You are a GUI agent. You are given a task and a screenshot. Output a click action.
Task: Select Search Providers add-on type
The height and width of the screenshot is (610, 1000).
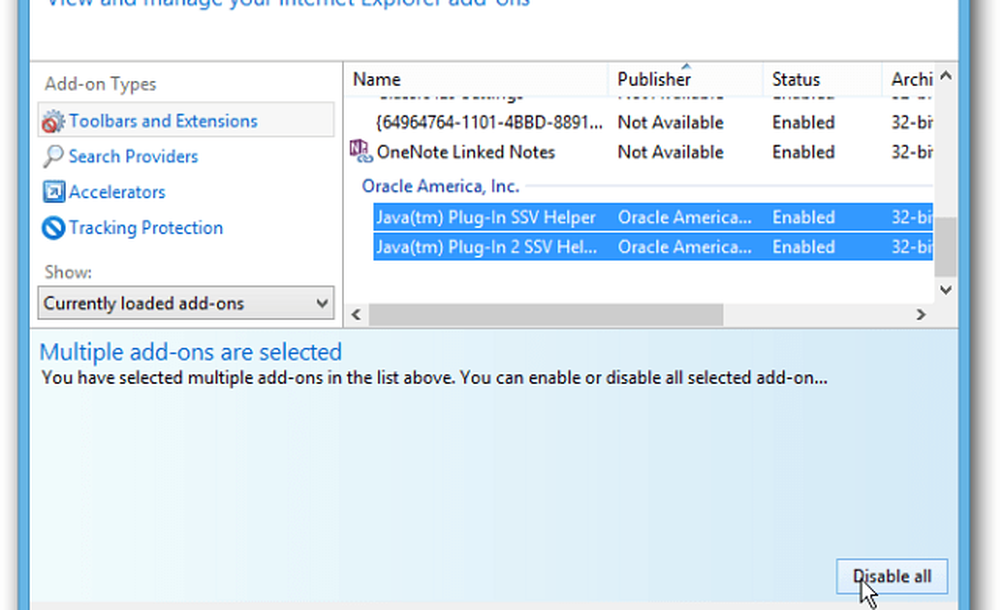point(133,156)
